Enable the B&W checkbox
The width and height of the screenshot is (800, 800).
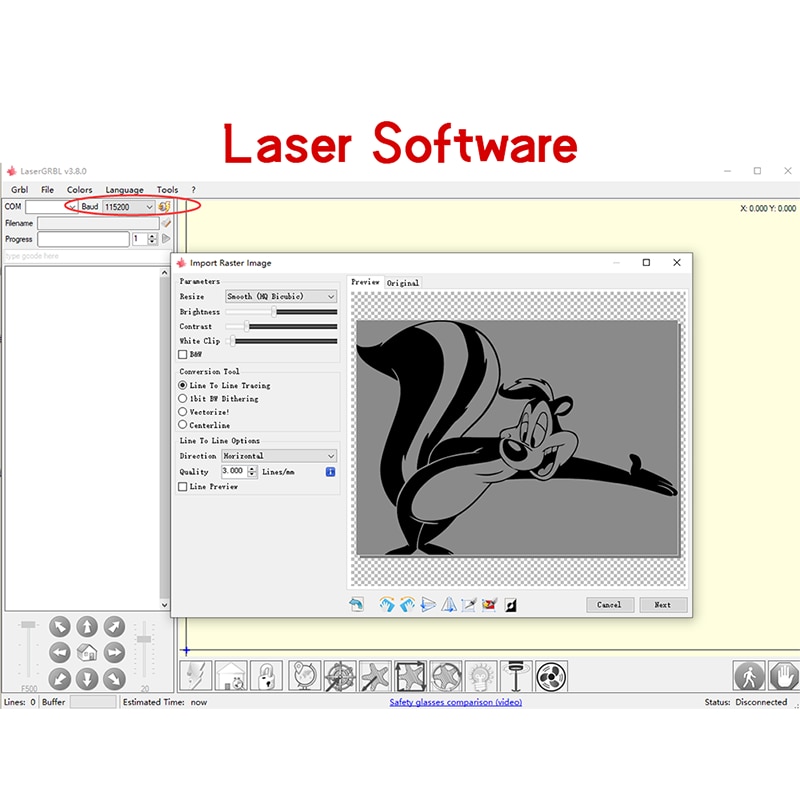[x=183, y=354]
